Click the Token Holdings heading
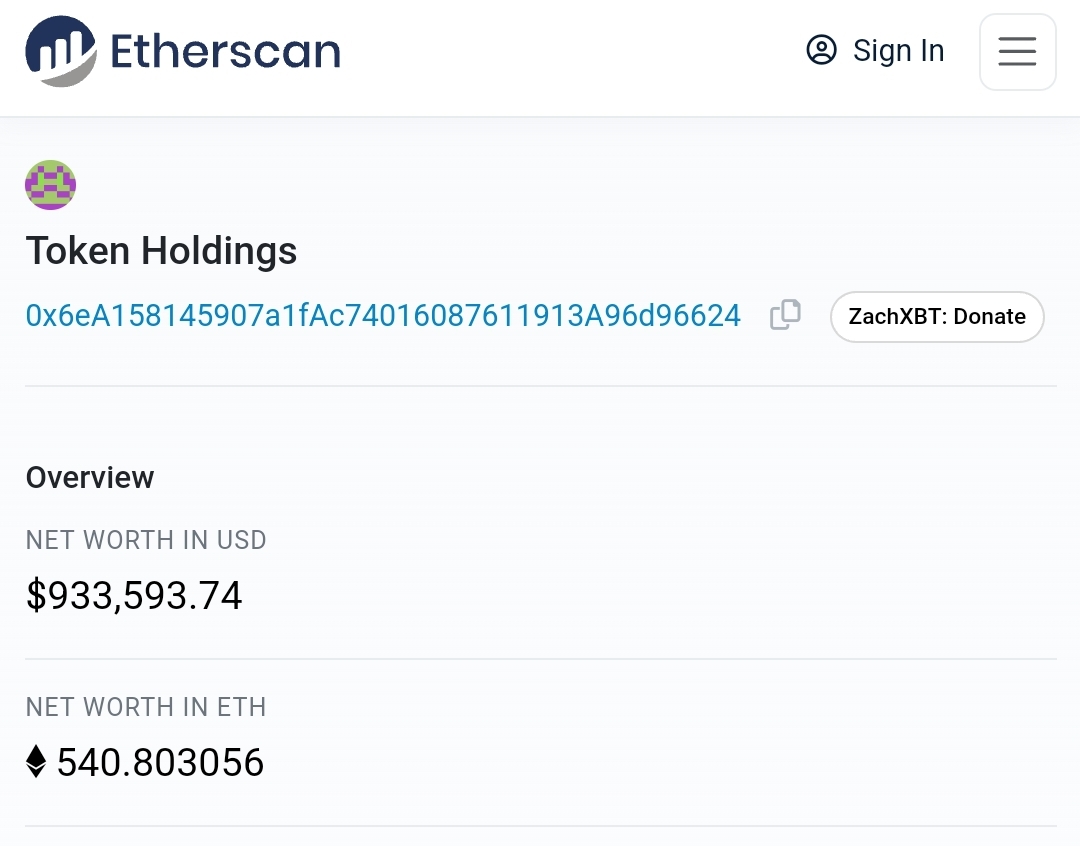Viewport: 1080px width, 846px height. coord(161,250)
